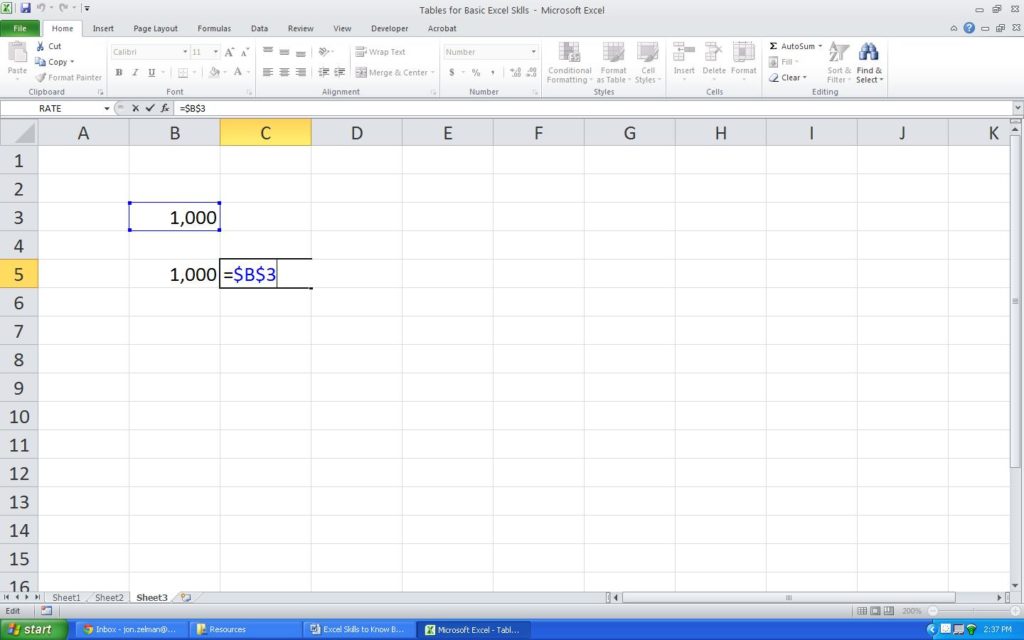Open Sort & Filter options
Viewport: 1024px width, 640px height.
pyautogui.click(x=838, y=62)
